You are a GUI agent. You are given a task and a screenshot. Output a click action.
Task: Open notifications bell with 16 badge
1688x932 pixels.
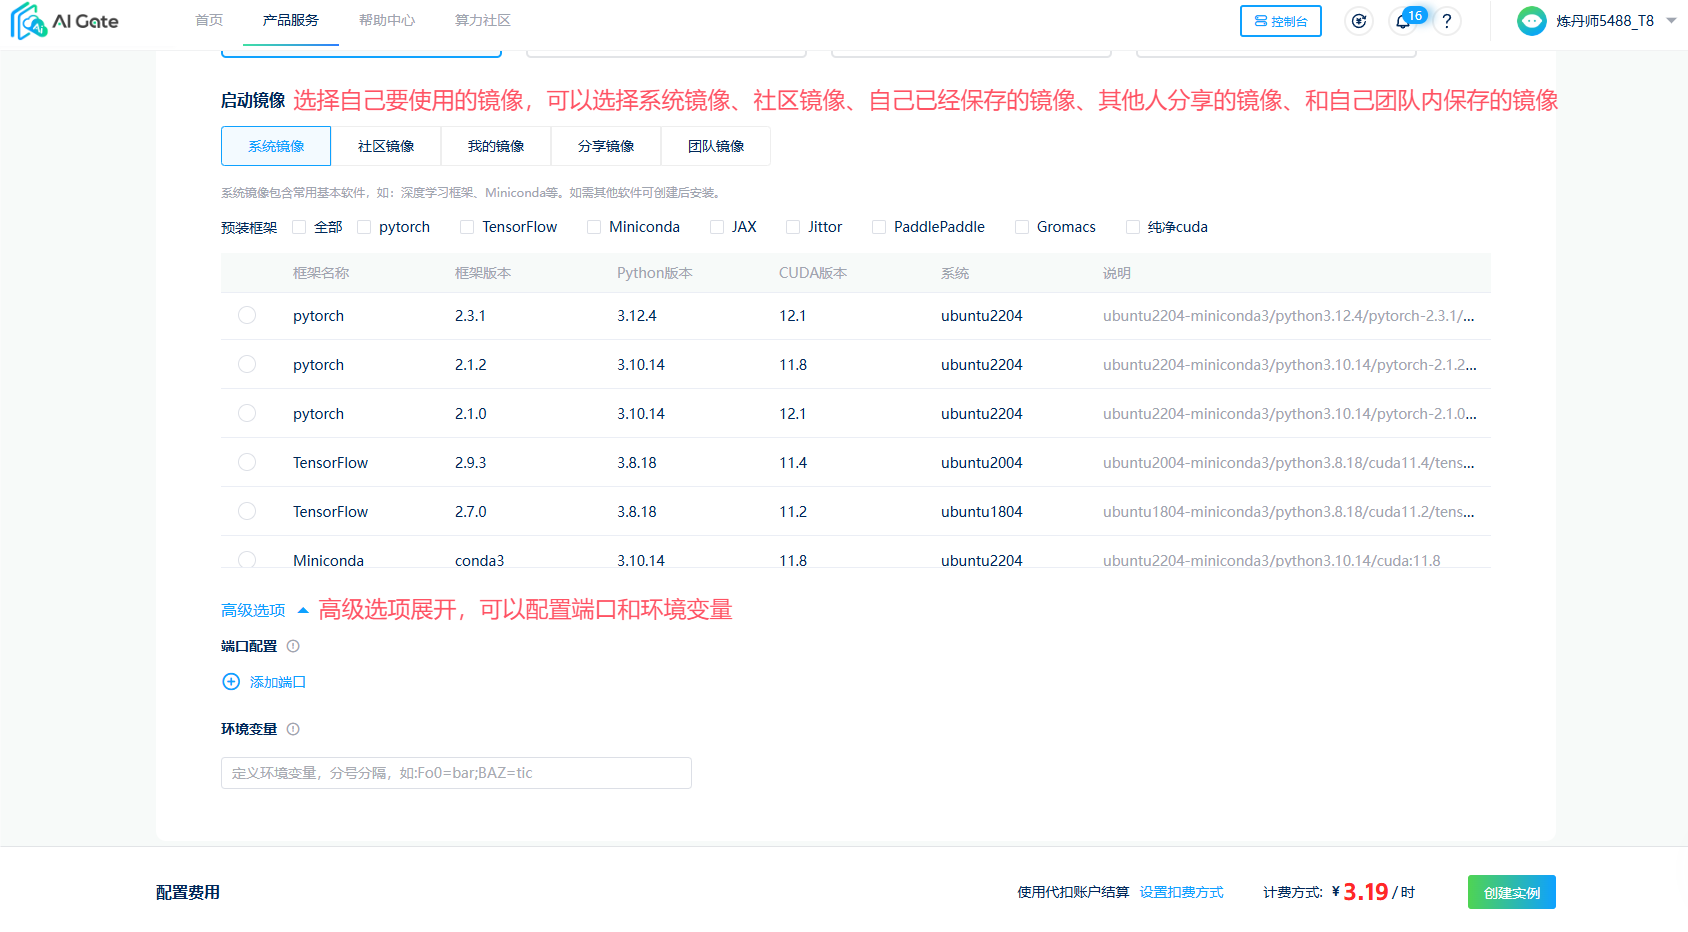click(x=1403, y=21)
